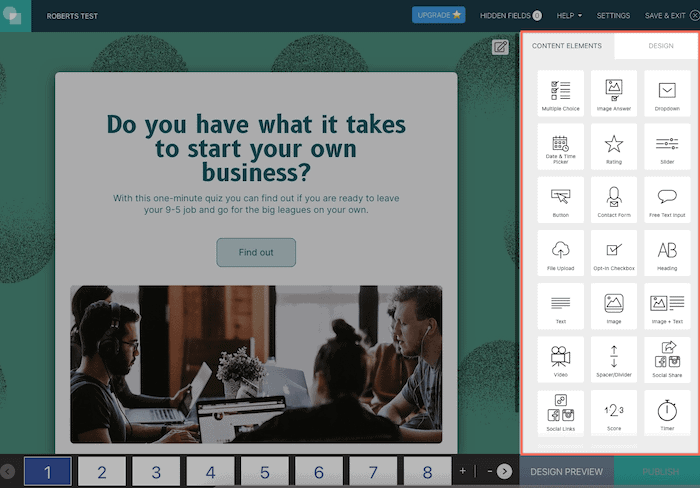Go to page 2
The image size is (700, 488).
[102, 471]
